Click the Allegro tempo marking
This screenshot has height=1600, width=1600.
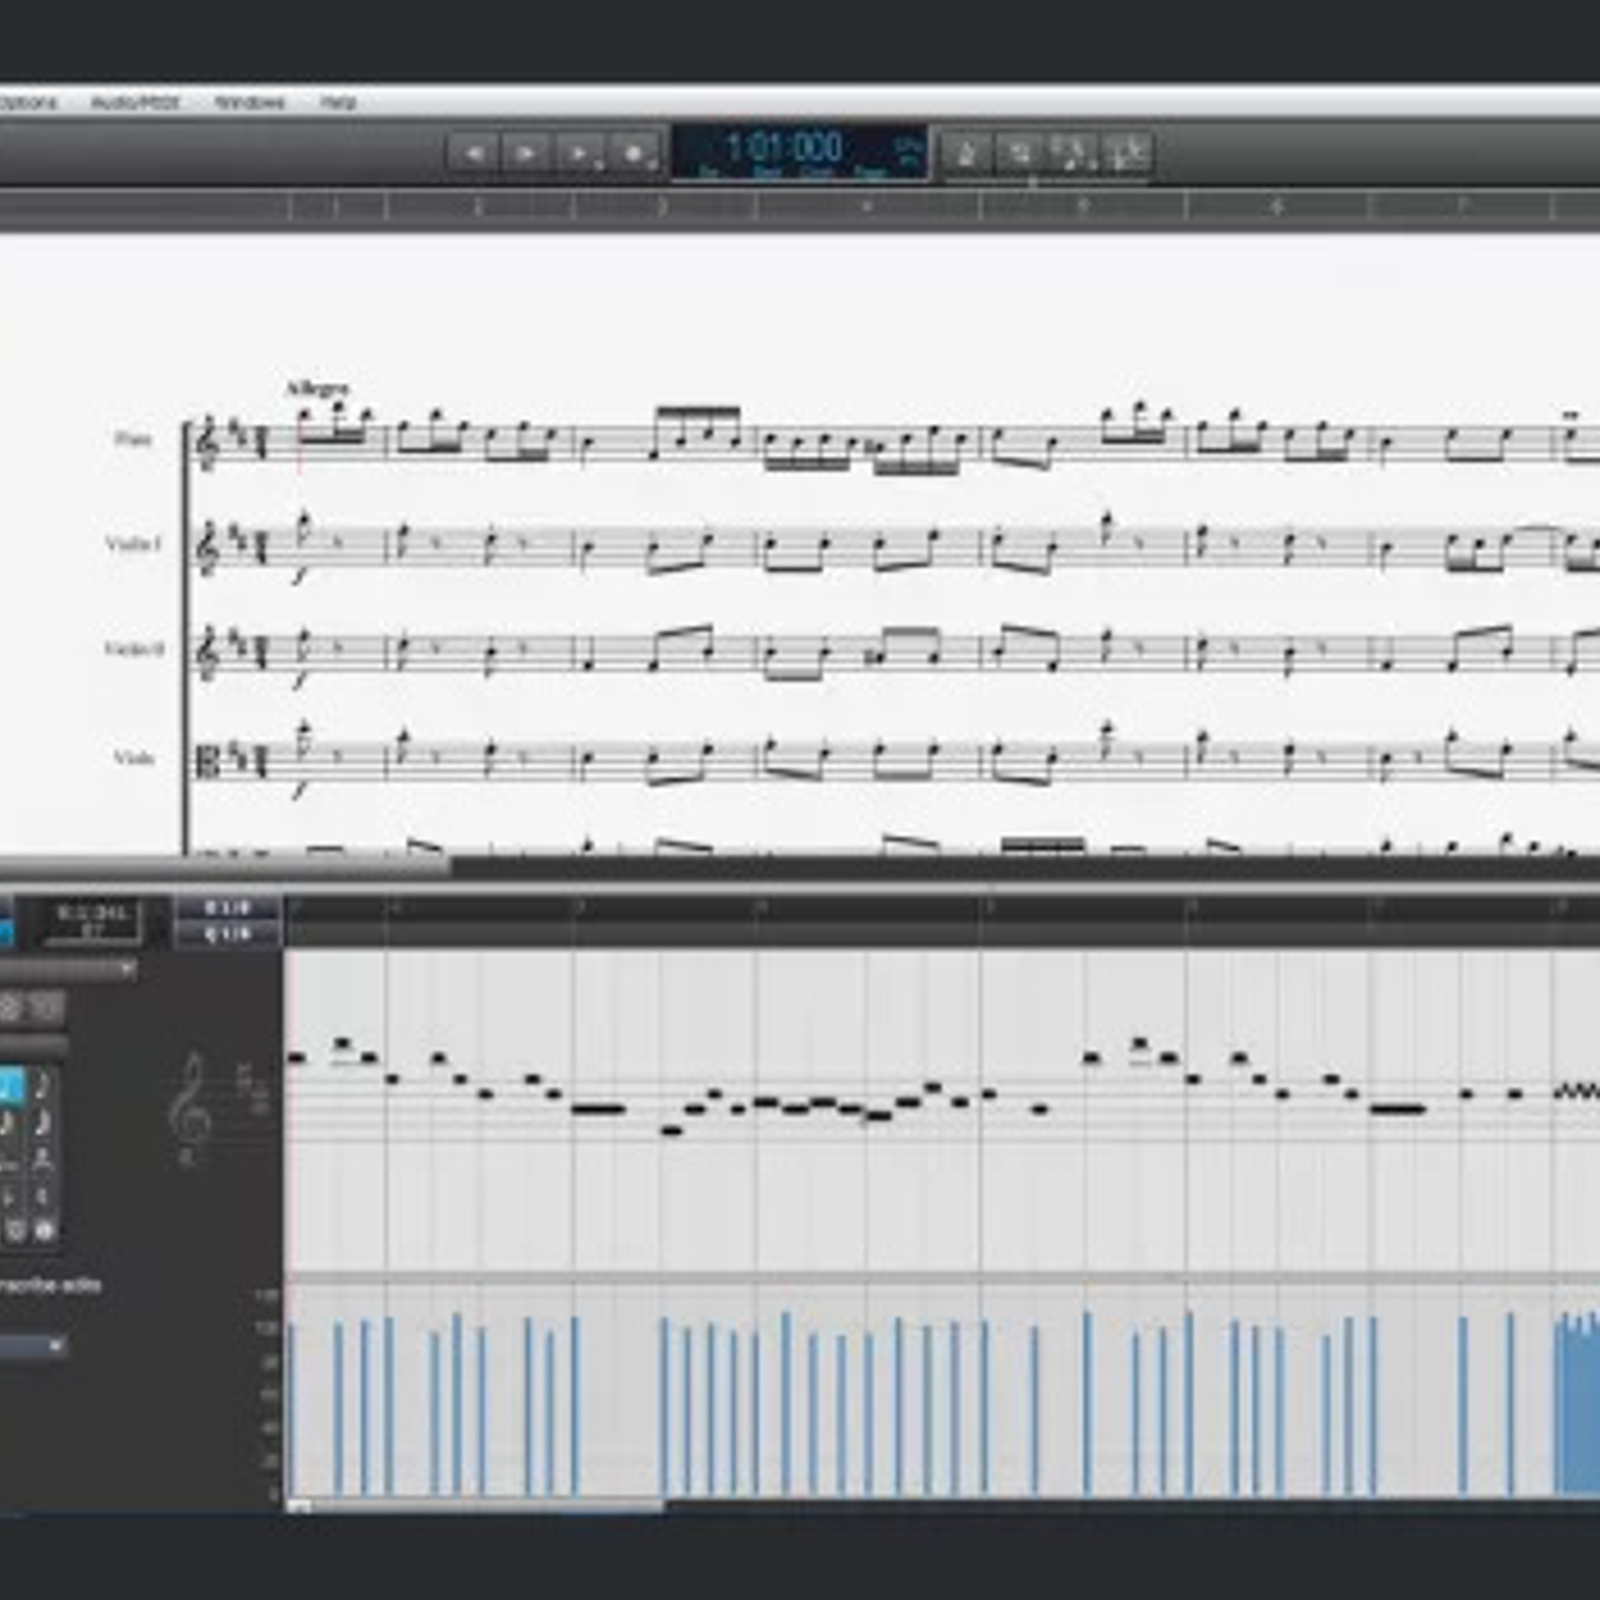click(x=318, y=388)
